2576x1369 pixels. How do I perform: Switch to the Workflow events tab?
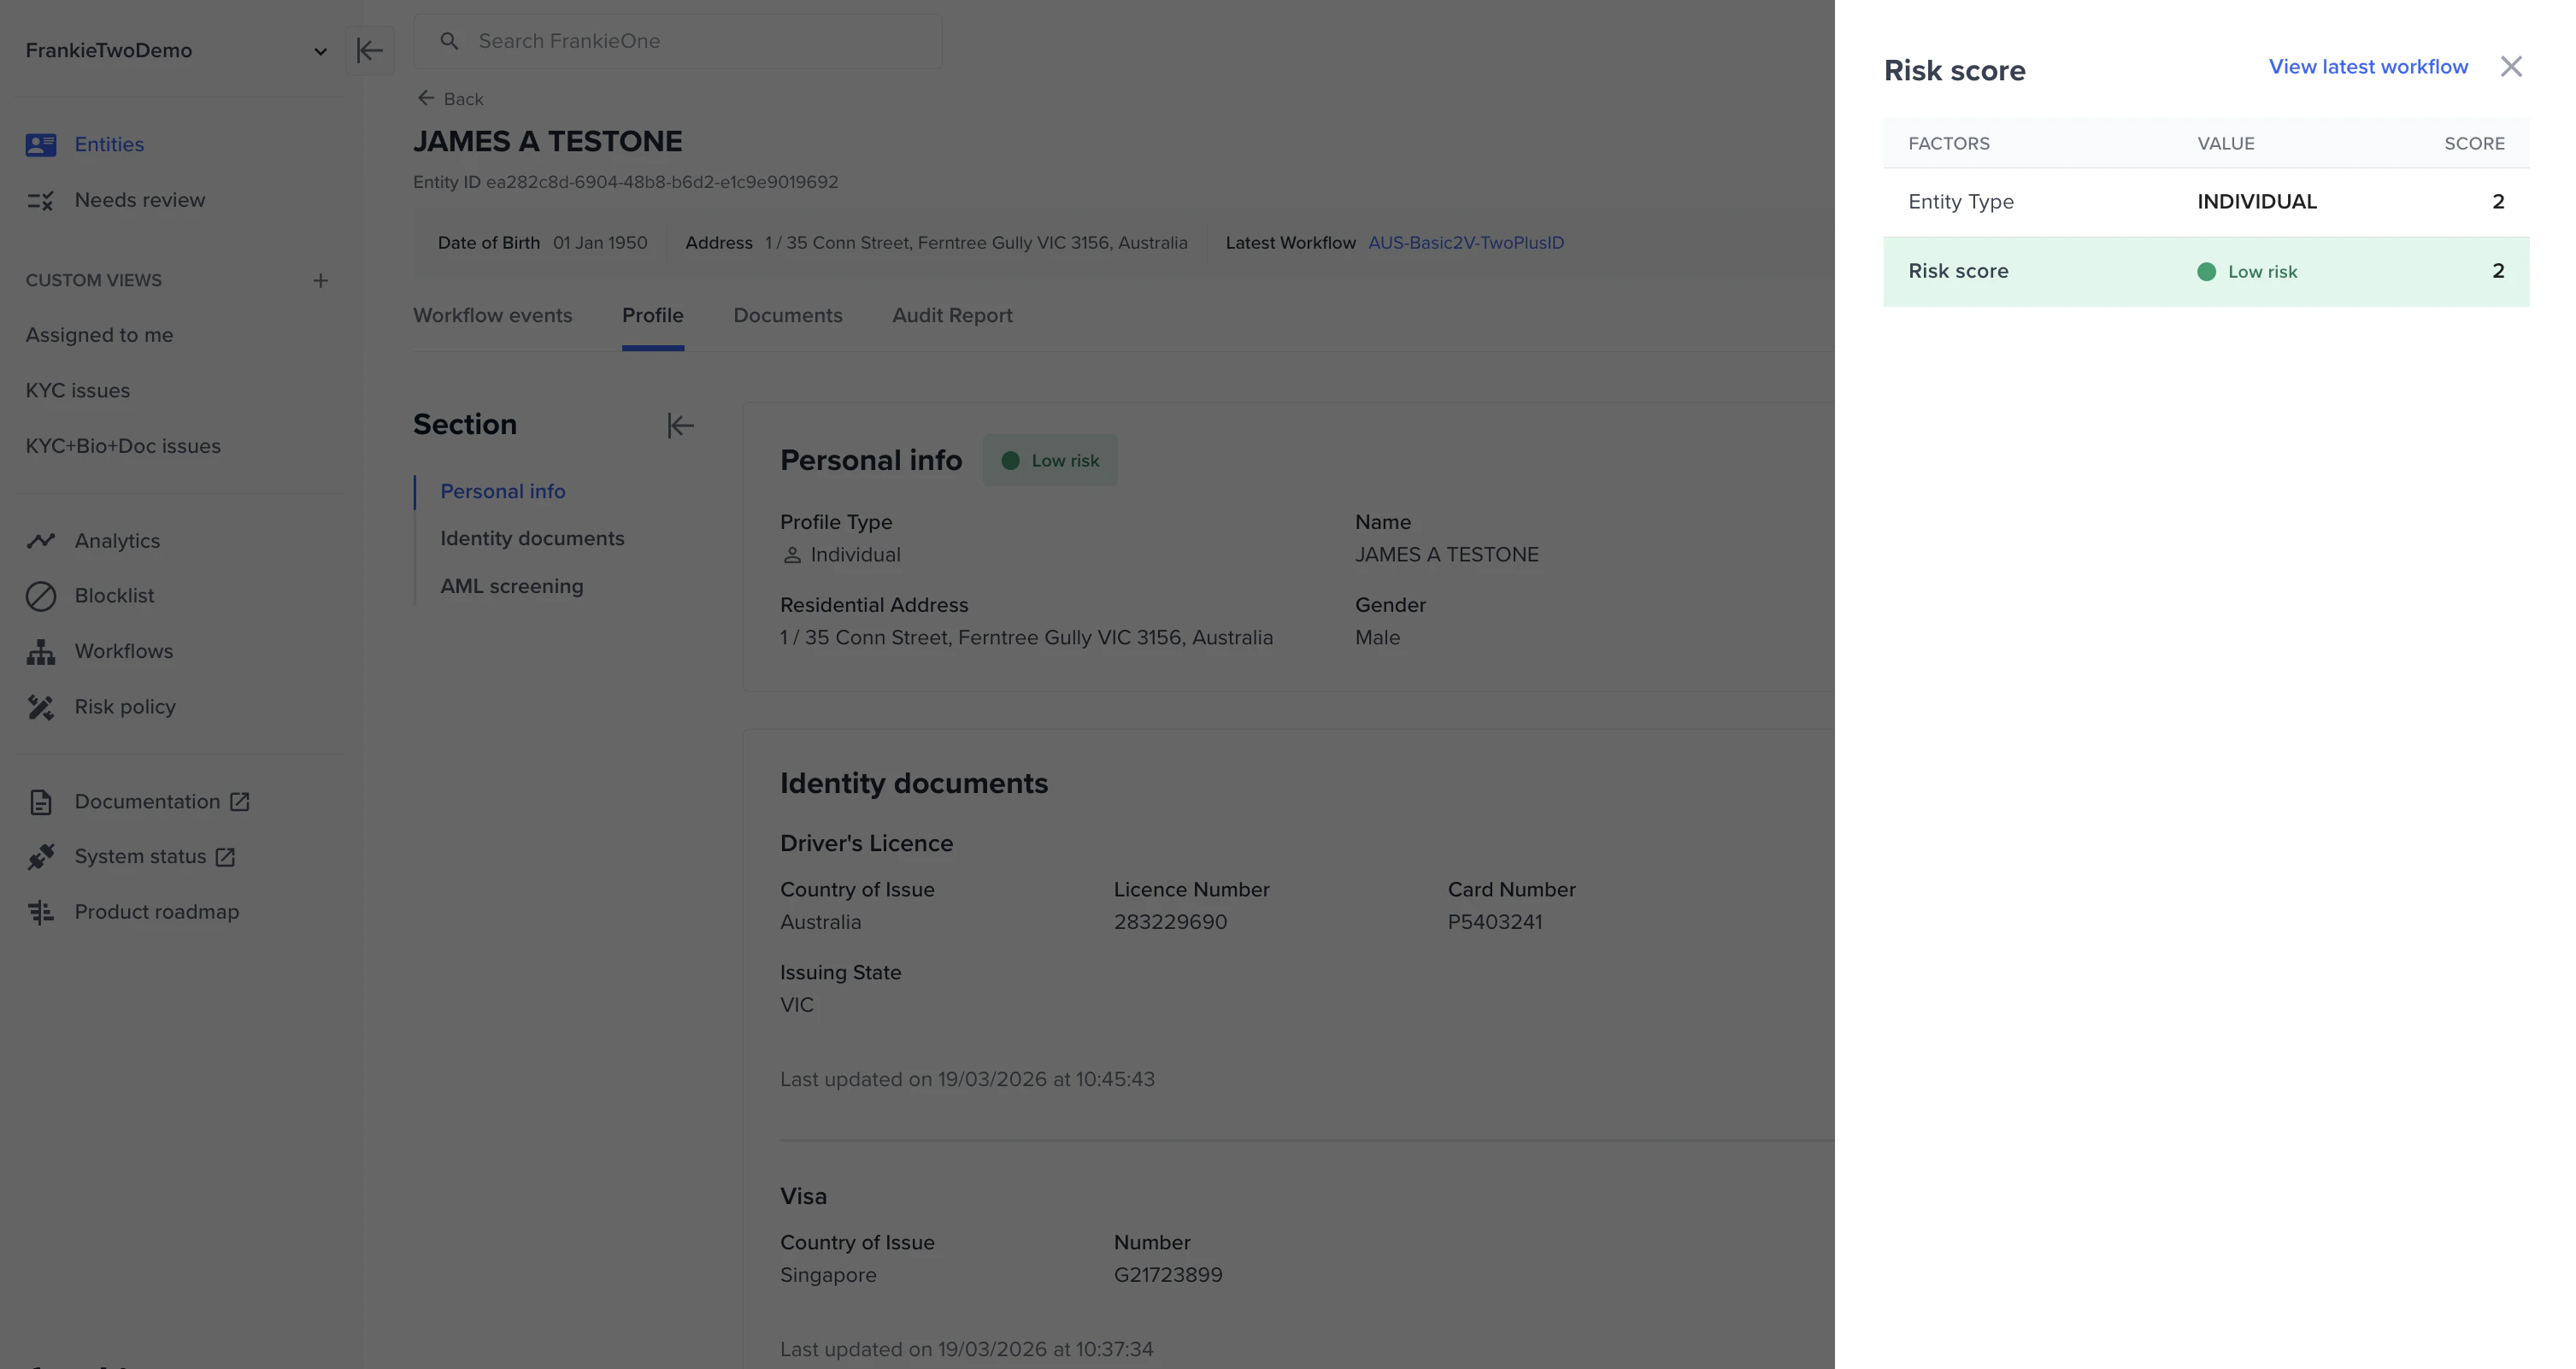click(x=492, y=316)
